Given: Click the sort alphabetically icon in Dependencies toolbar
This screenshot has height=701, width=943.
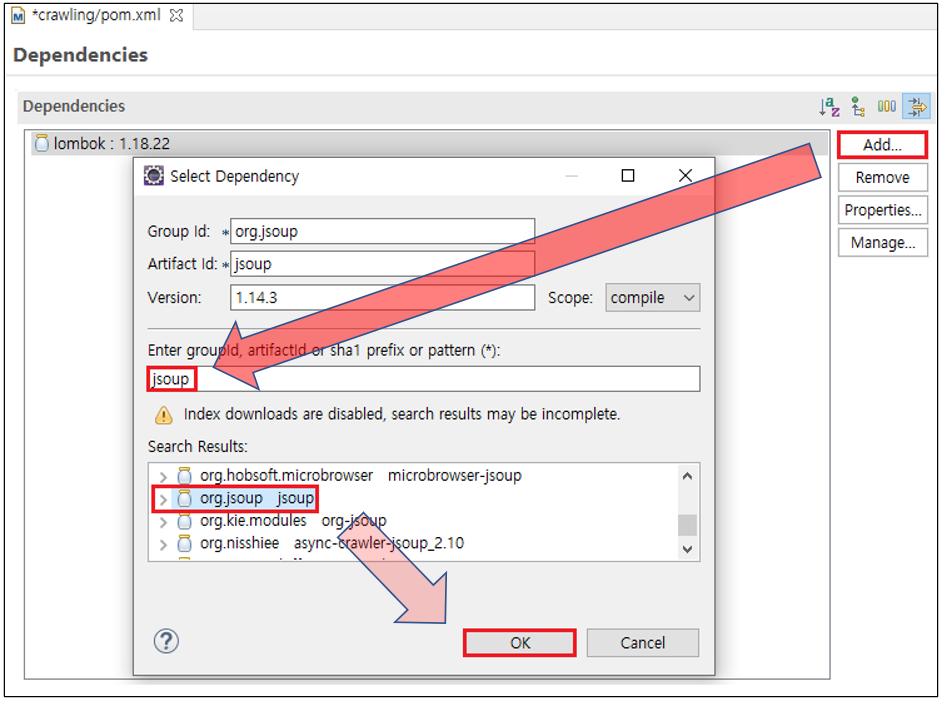Looking at the screenshot, I should (x=829, y=107).
